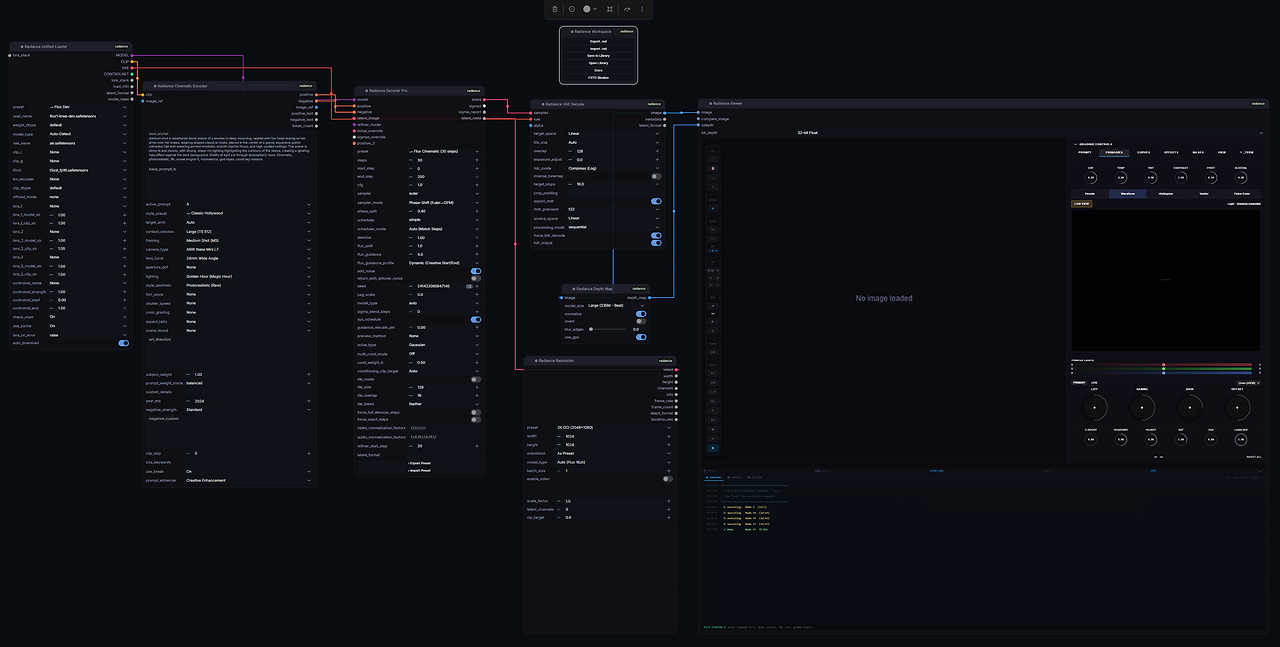
Task: Click Export .rad in Radiance Workspace
Action: [x=598, y=41]
